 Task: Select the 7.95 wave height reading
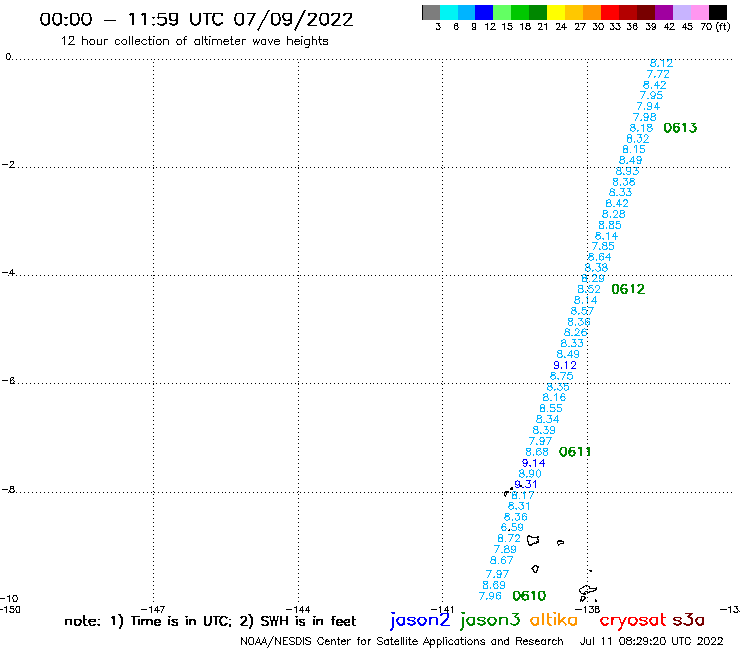(x=651, y=96)
